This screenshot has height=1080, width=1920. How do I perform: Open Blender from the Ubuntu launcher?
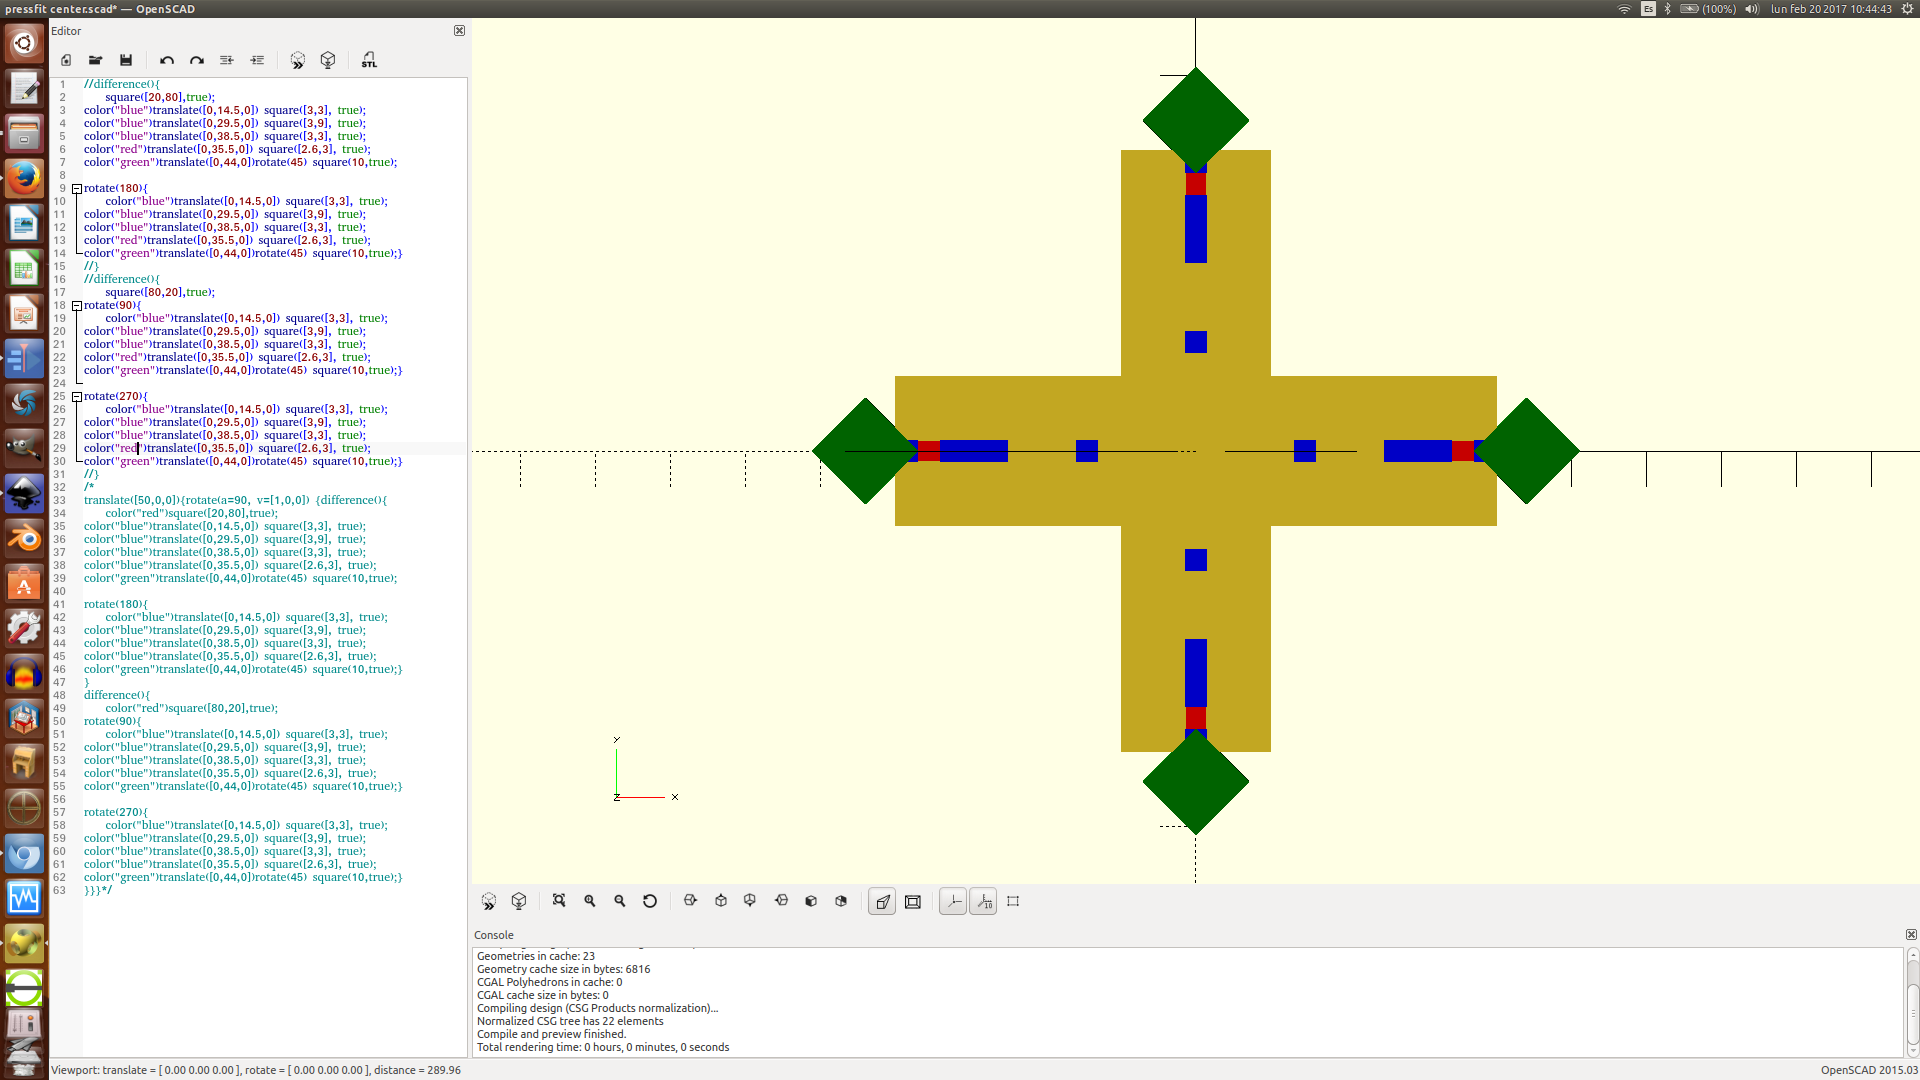point(24,539)
